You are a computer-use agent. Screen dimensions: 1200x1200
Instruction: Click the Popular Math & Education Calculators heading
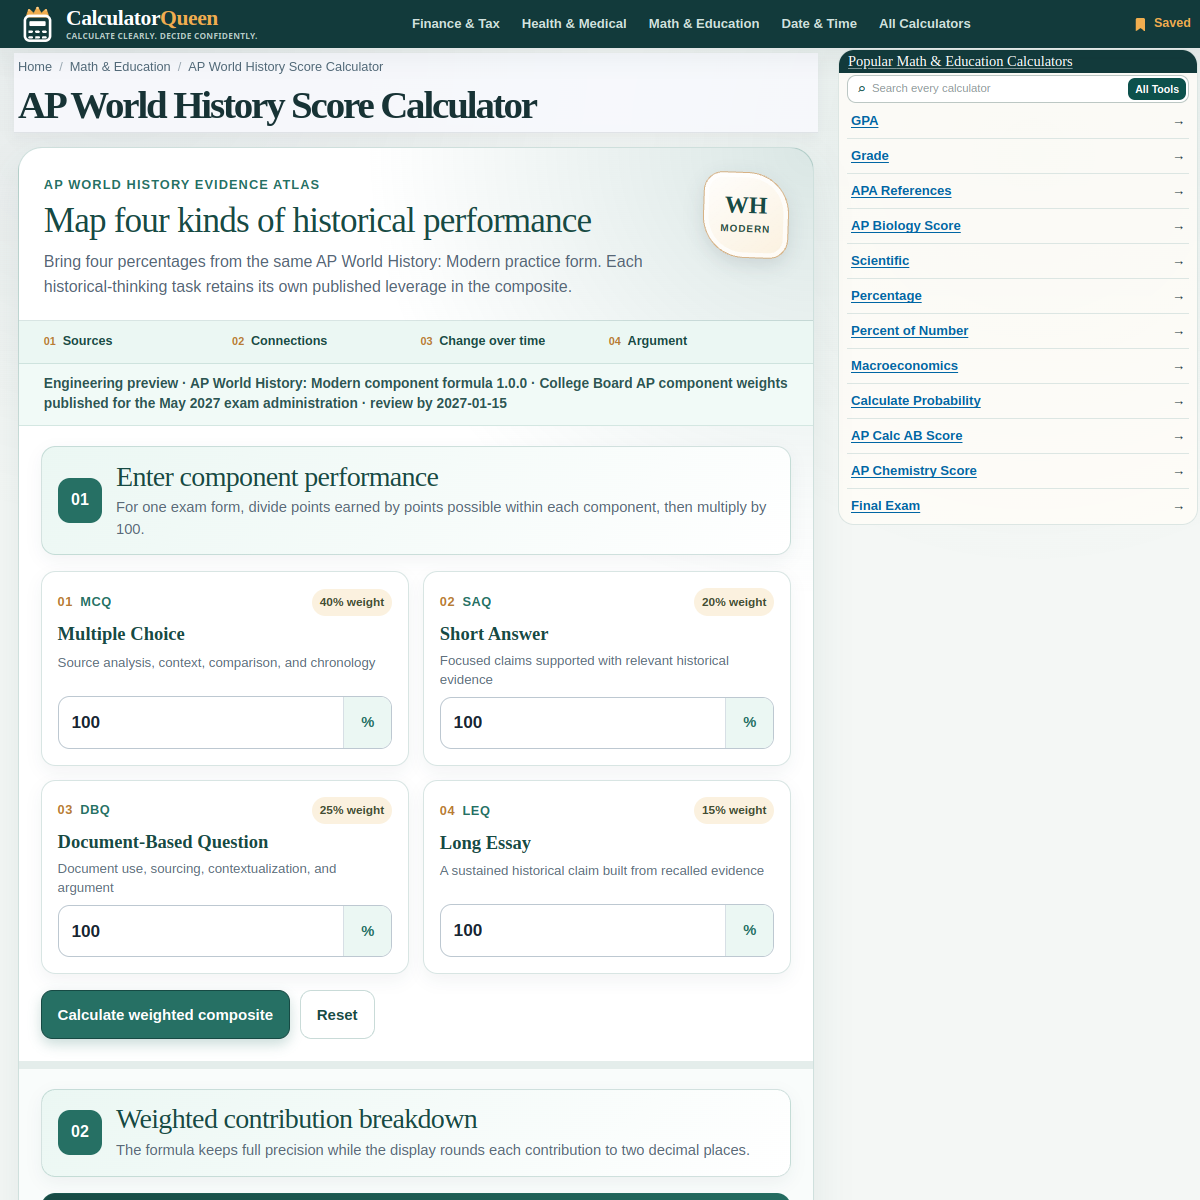coord(960,62)
